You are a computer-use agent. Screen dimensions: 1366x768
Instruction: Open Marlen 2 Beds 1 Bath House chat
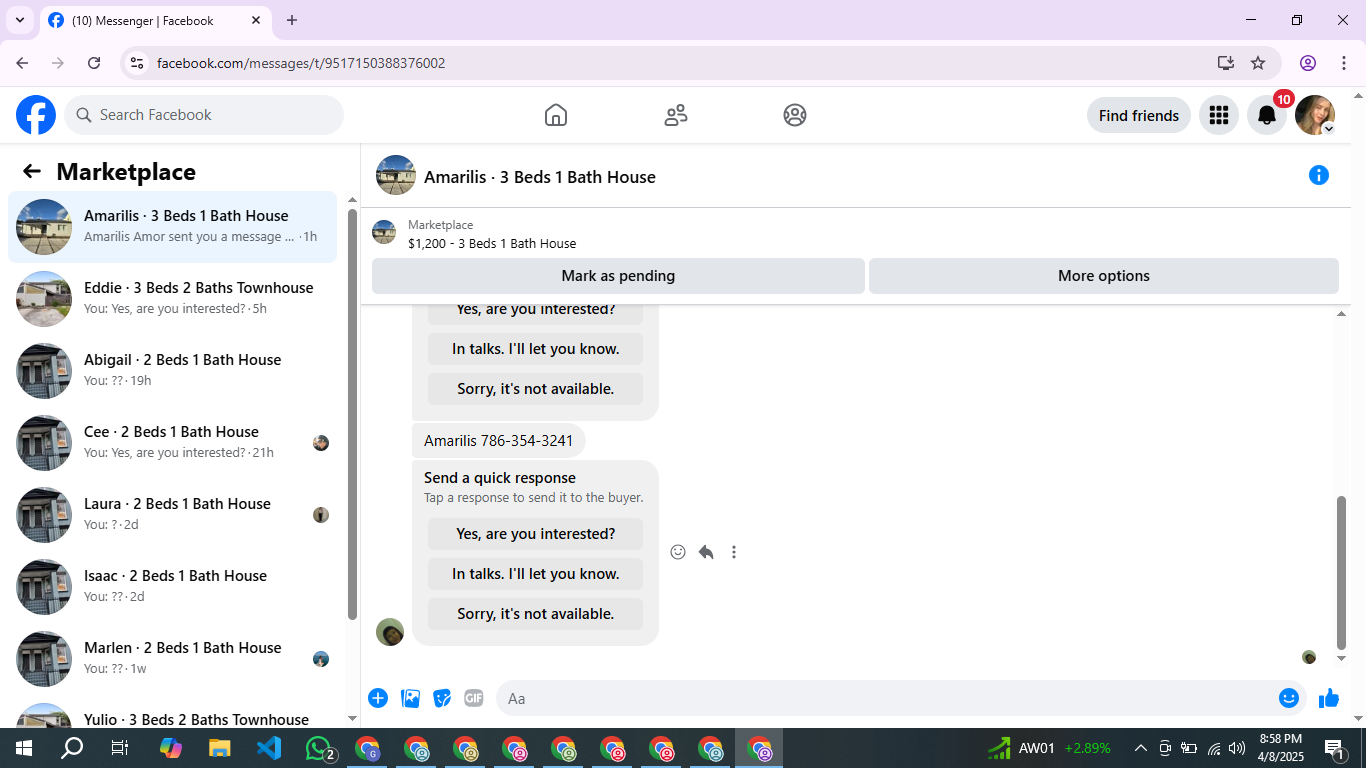(173, 659)
